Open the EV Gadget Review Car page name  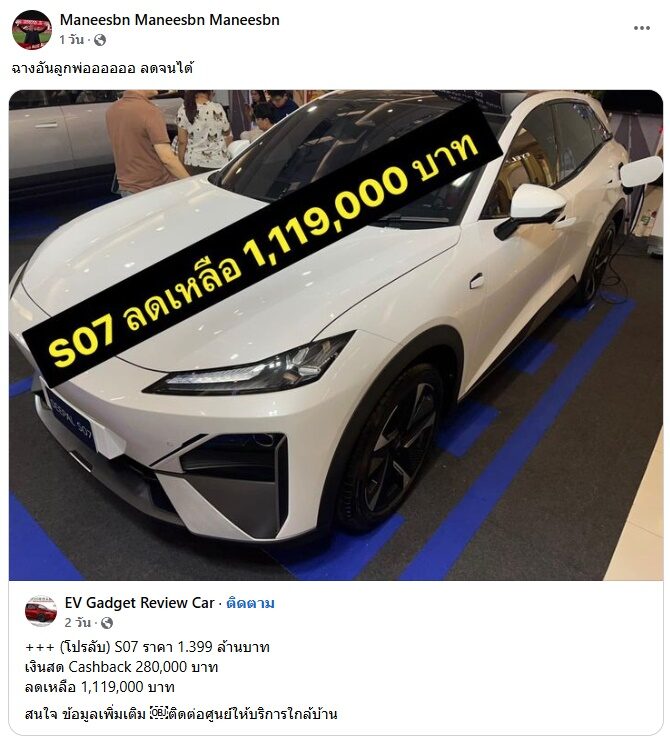(x=140, y=603)
